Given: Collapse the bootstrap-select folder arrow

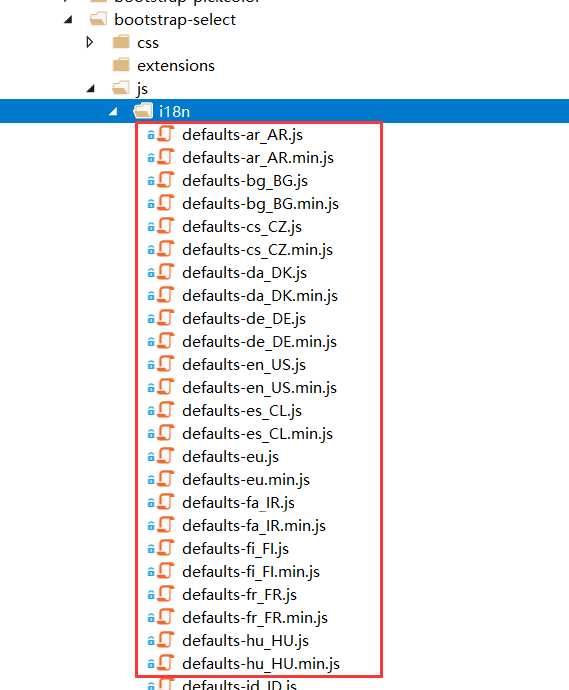Looking at the screenshot, I should [x=68, y=20].
